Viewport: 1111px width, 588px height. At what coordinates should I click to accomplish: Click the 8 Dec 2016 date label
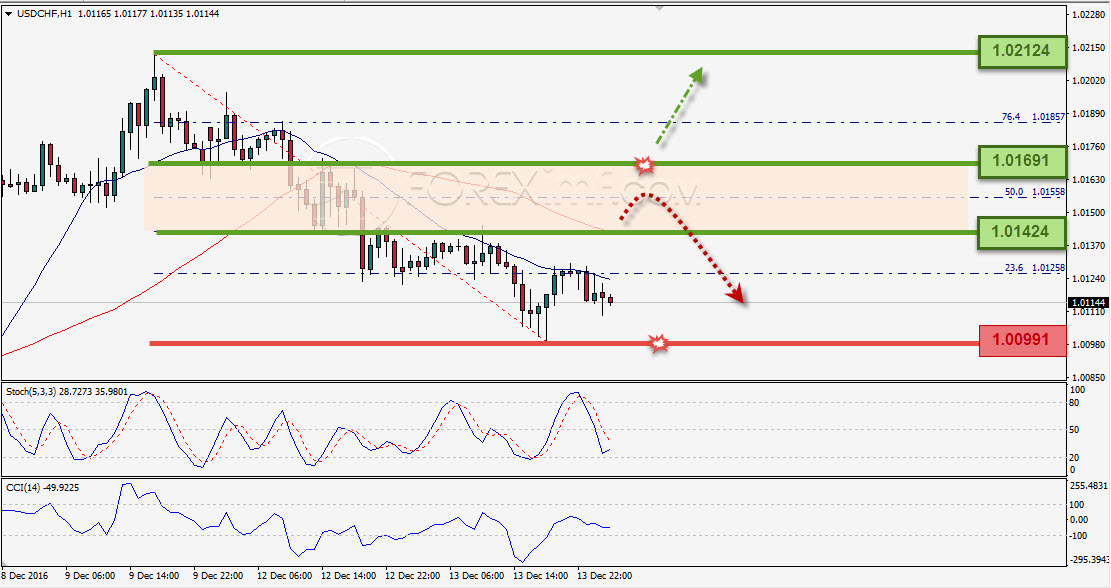point(26,576)
